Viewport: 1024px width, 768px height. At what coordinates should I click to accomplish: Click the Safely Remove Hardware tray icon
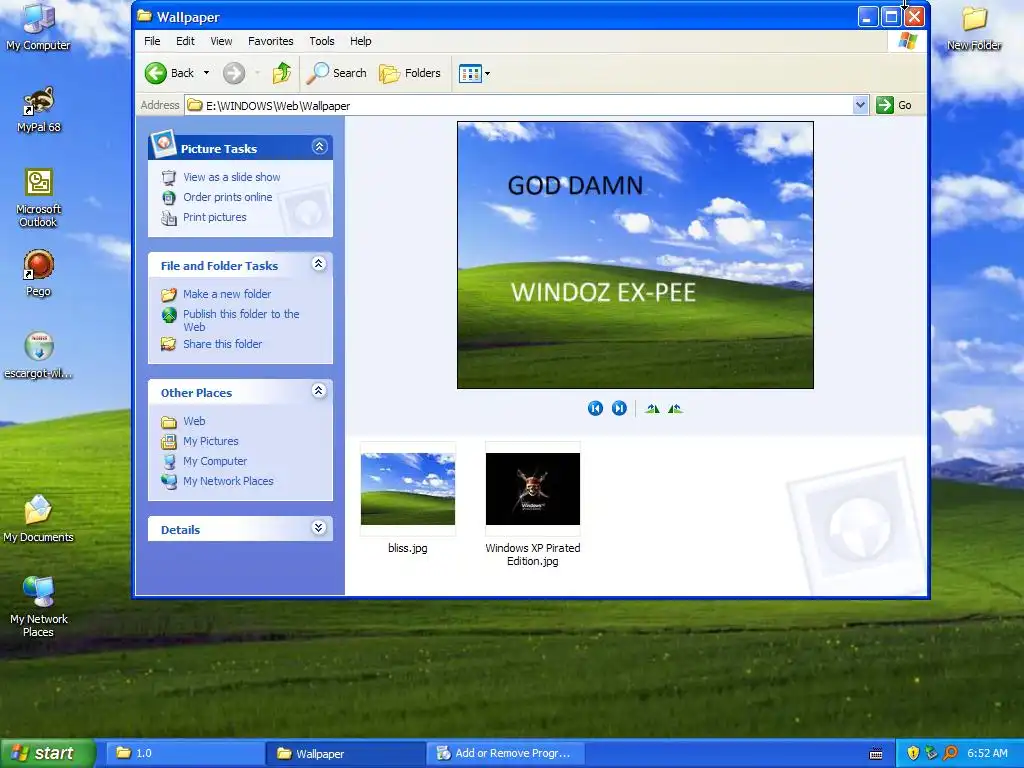[x=931, y=753]
